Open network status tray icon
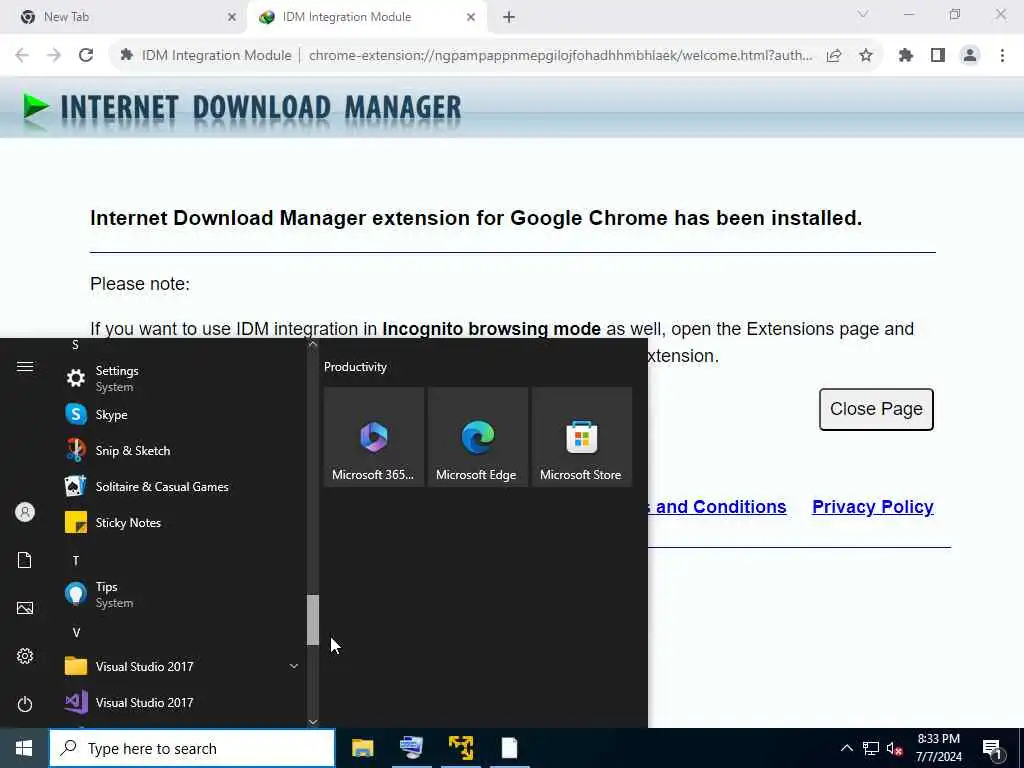Screen dimensions: 1024x768 (871, 748)
